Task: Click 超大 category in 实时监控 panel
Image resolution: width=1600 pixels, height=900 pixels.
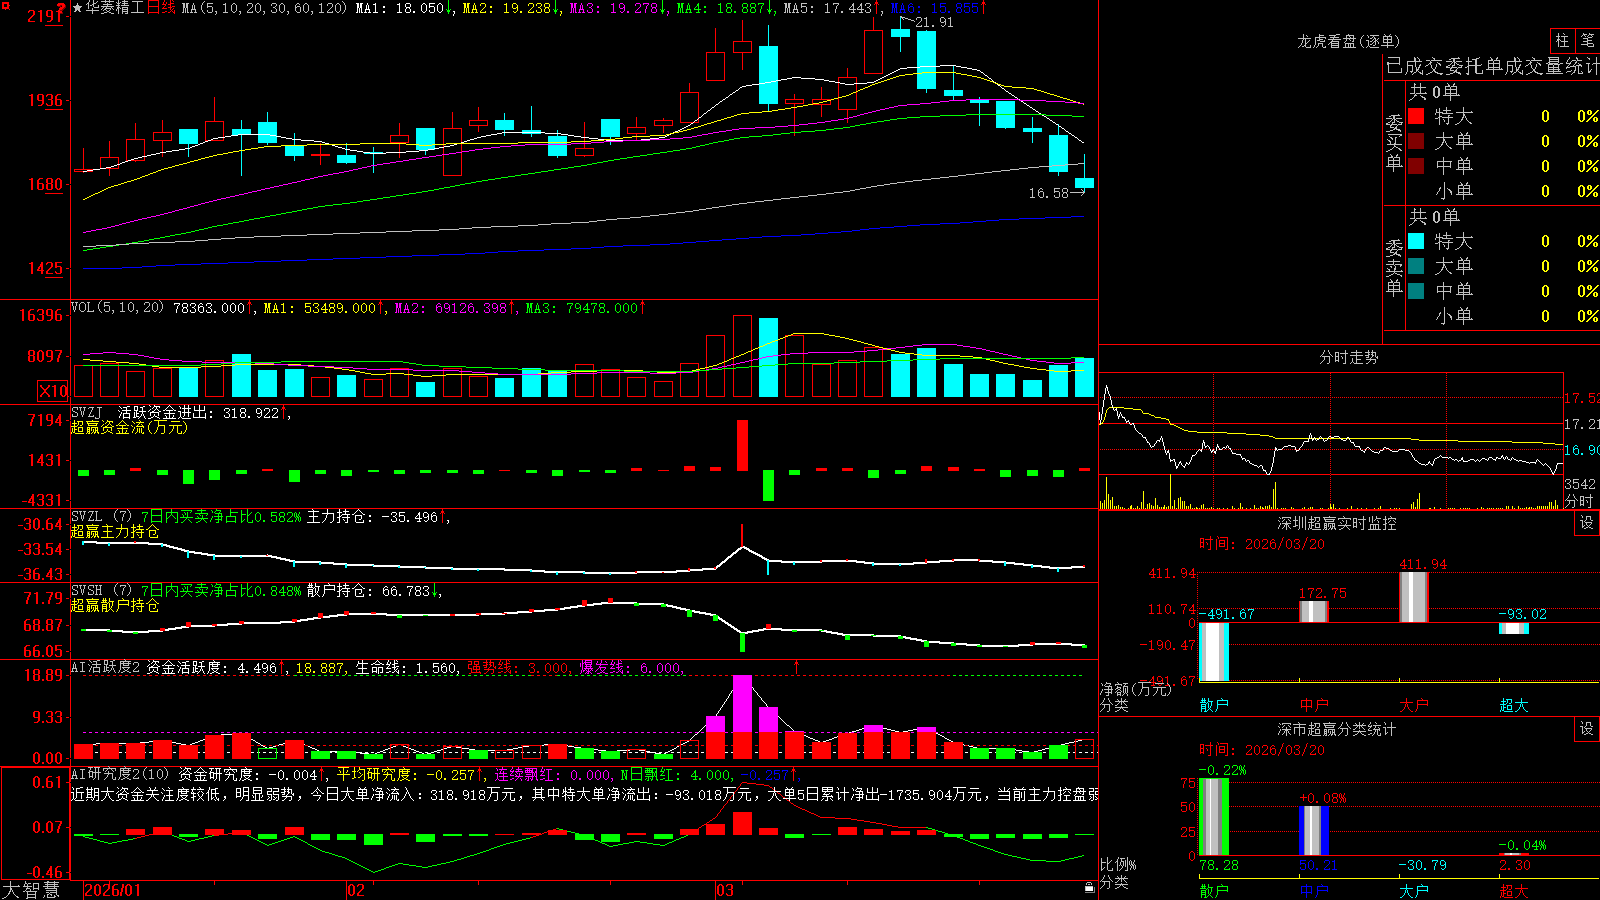Action: [1514, 705]
